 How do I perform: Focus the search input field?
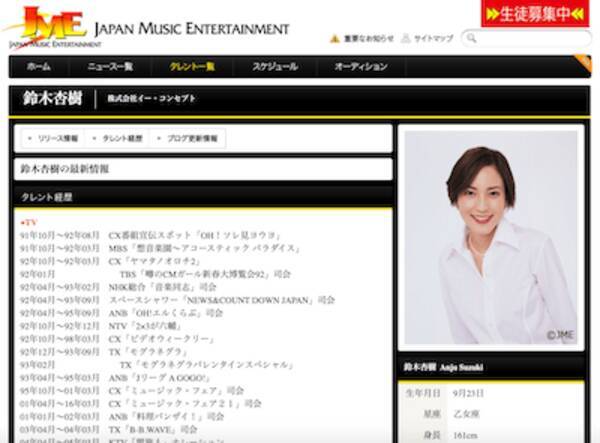(x=530, y=38)
